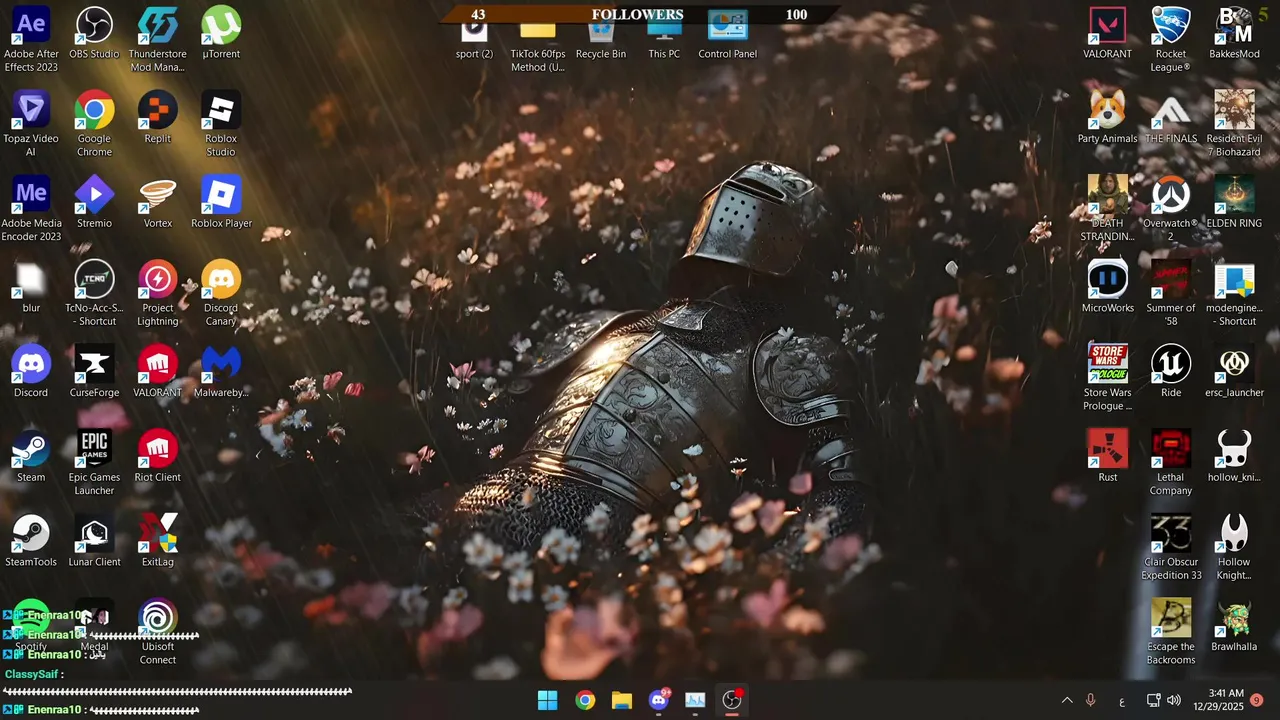
Task: Open Ubisoft Connect desktop shortcut
Action: pyautogui.click(x=157, y=634)
